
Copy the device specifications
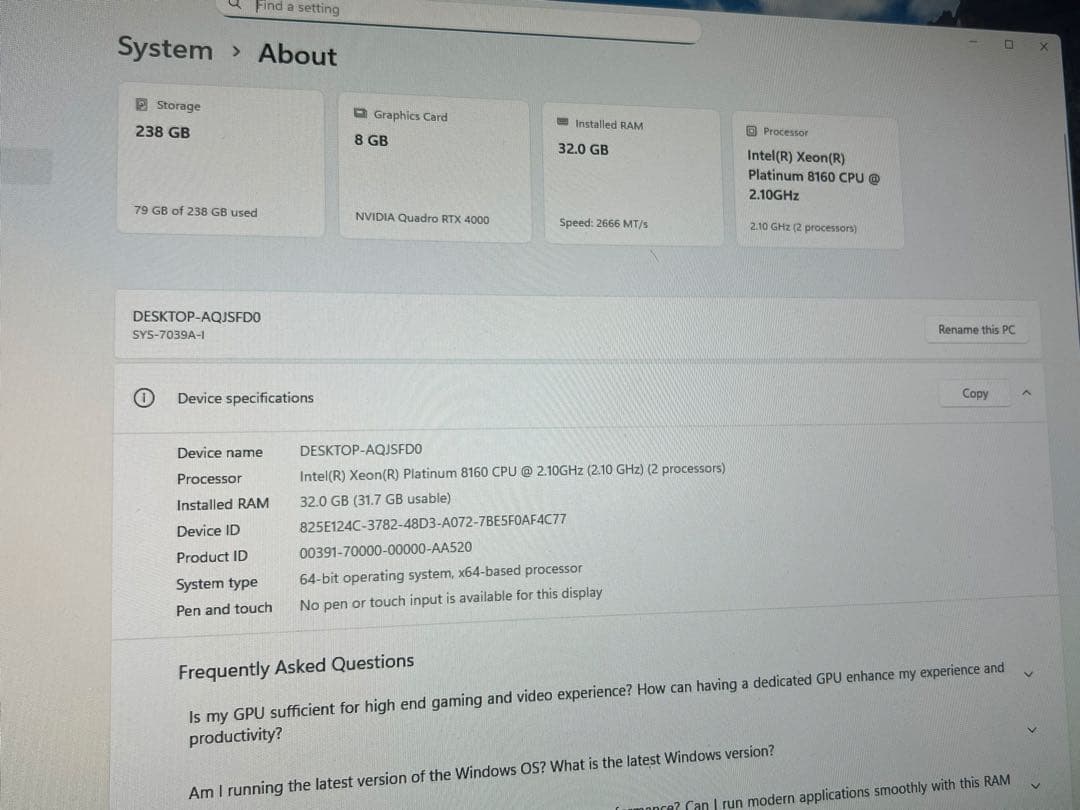974,393
